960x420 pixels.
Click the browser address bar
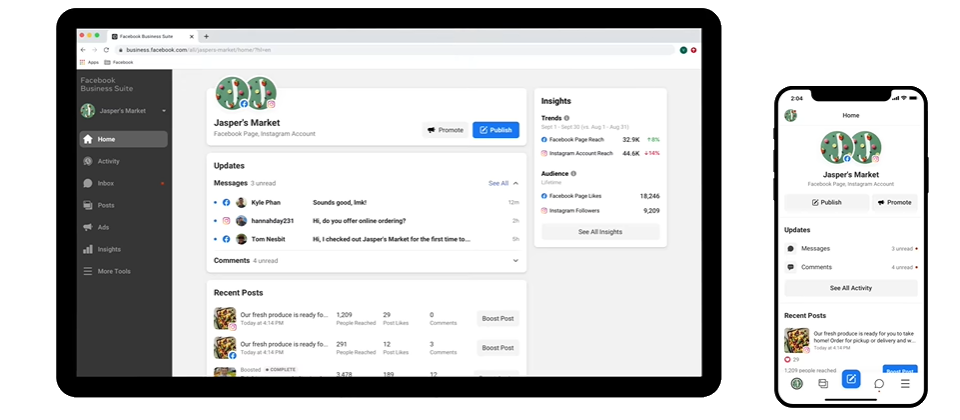click(x=395, y=50)
